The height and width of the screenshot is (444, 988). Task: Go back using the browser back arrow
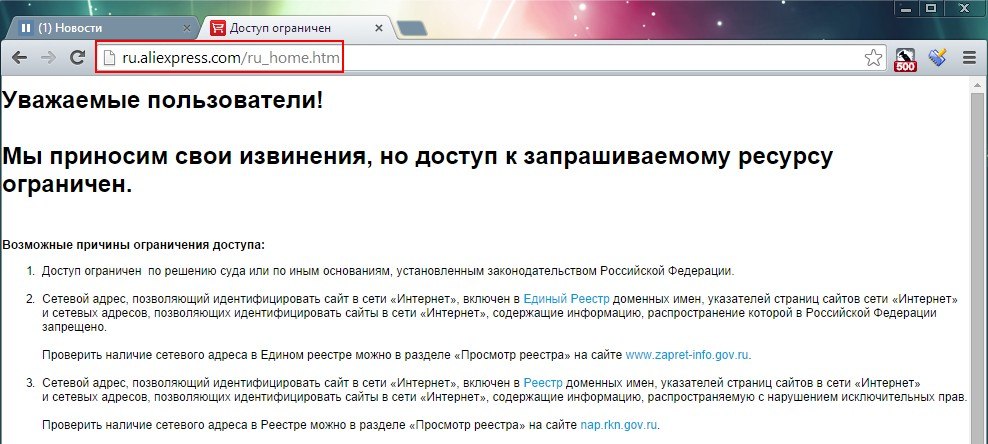[x=19, y=58]
